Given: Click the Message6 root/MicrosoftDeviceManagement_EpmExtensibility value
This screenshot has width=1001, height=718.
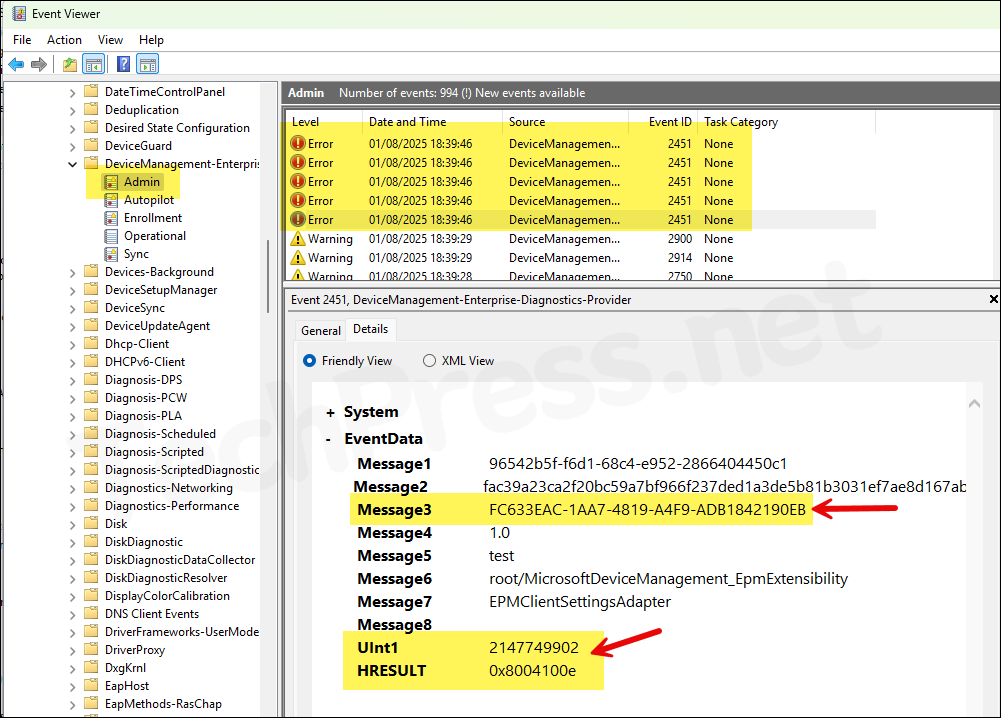Looking at the screenshot, I should click(668, 579).
